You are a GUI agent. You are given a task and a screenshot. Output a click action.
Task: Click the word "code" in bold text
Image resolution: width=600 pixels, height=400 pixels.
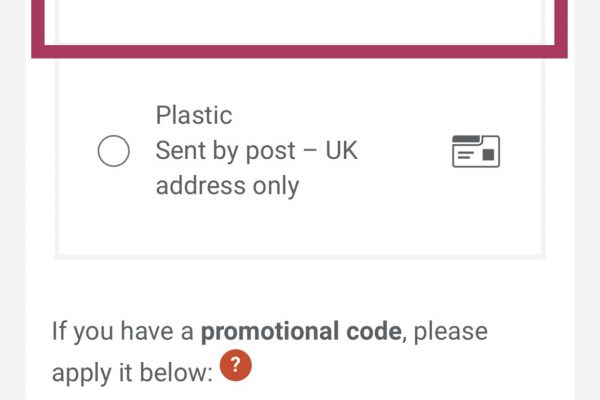pos(372,332)
